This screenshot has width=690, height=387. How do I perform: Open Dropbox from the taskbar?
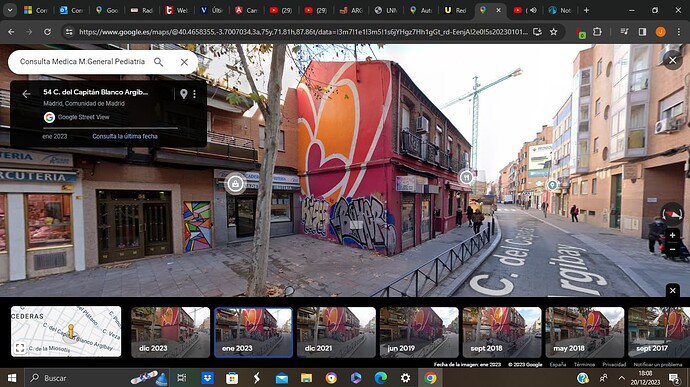207,378
